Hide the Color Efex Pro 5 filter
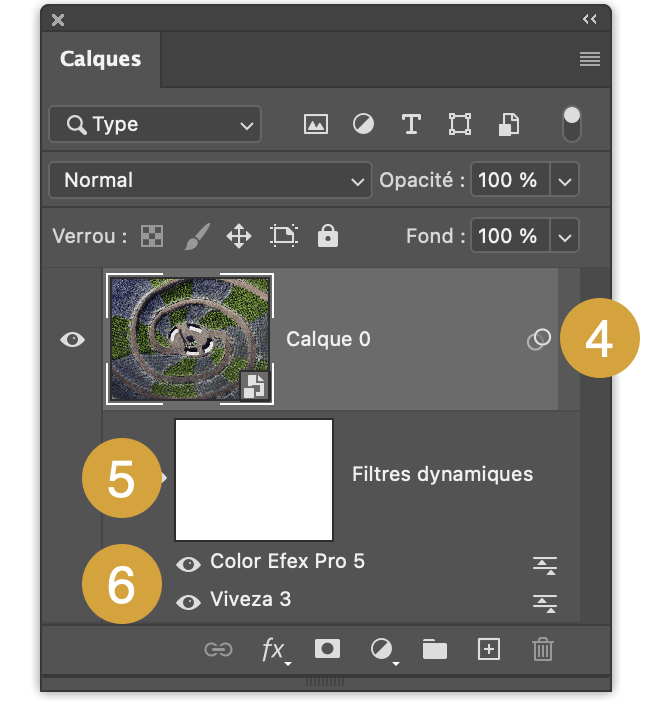This screenshot has height=706, width=654. point(189,564)
